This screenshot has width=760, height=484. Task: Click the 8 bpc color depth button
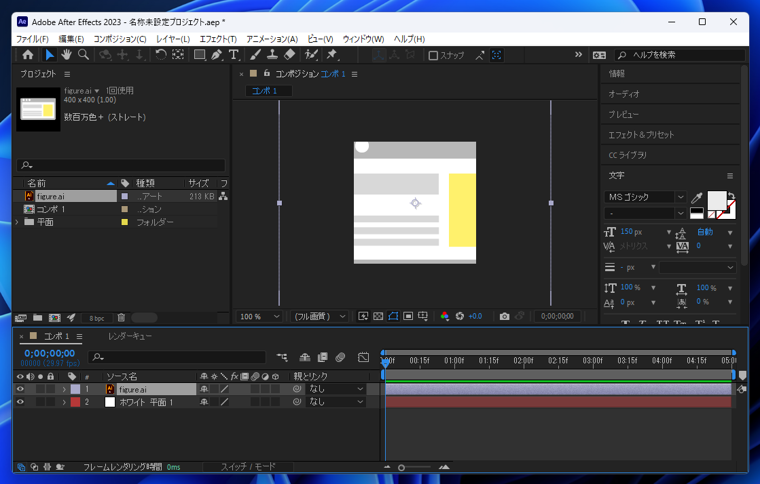(96, 318)
